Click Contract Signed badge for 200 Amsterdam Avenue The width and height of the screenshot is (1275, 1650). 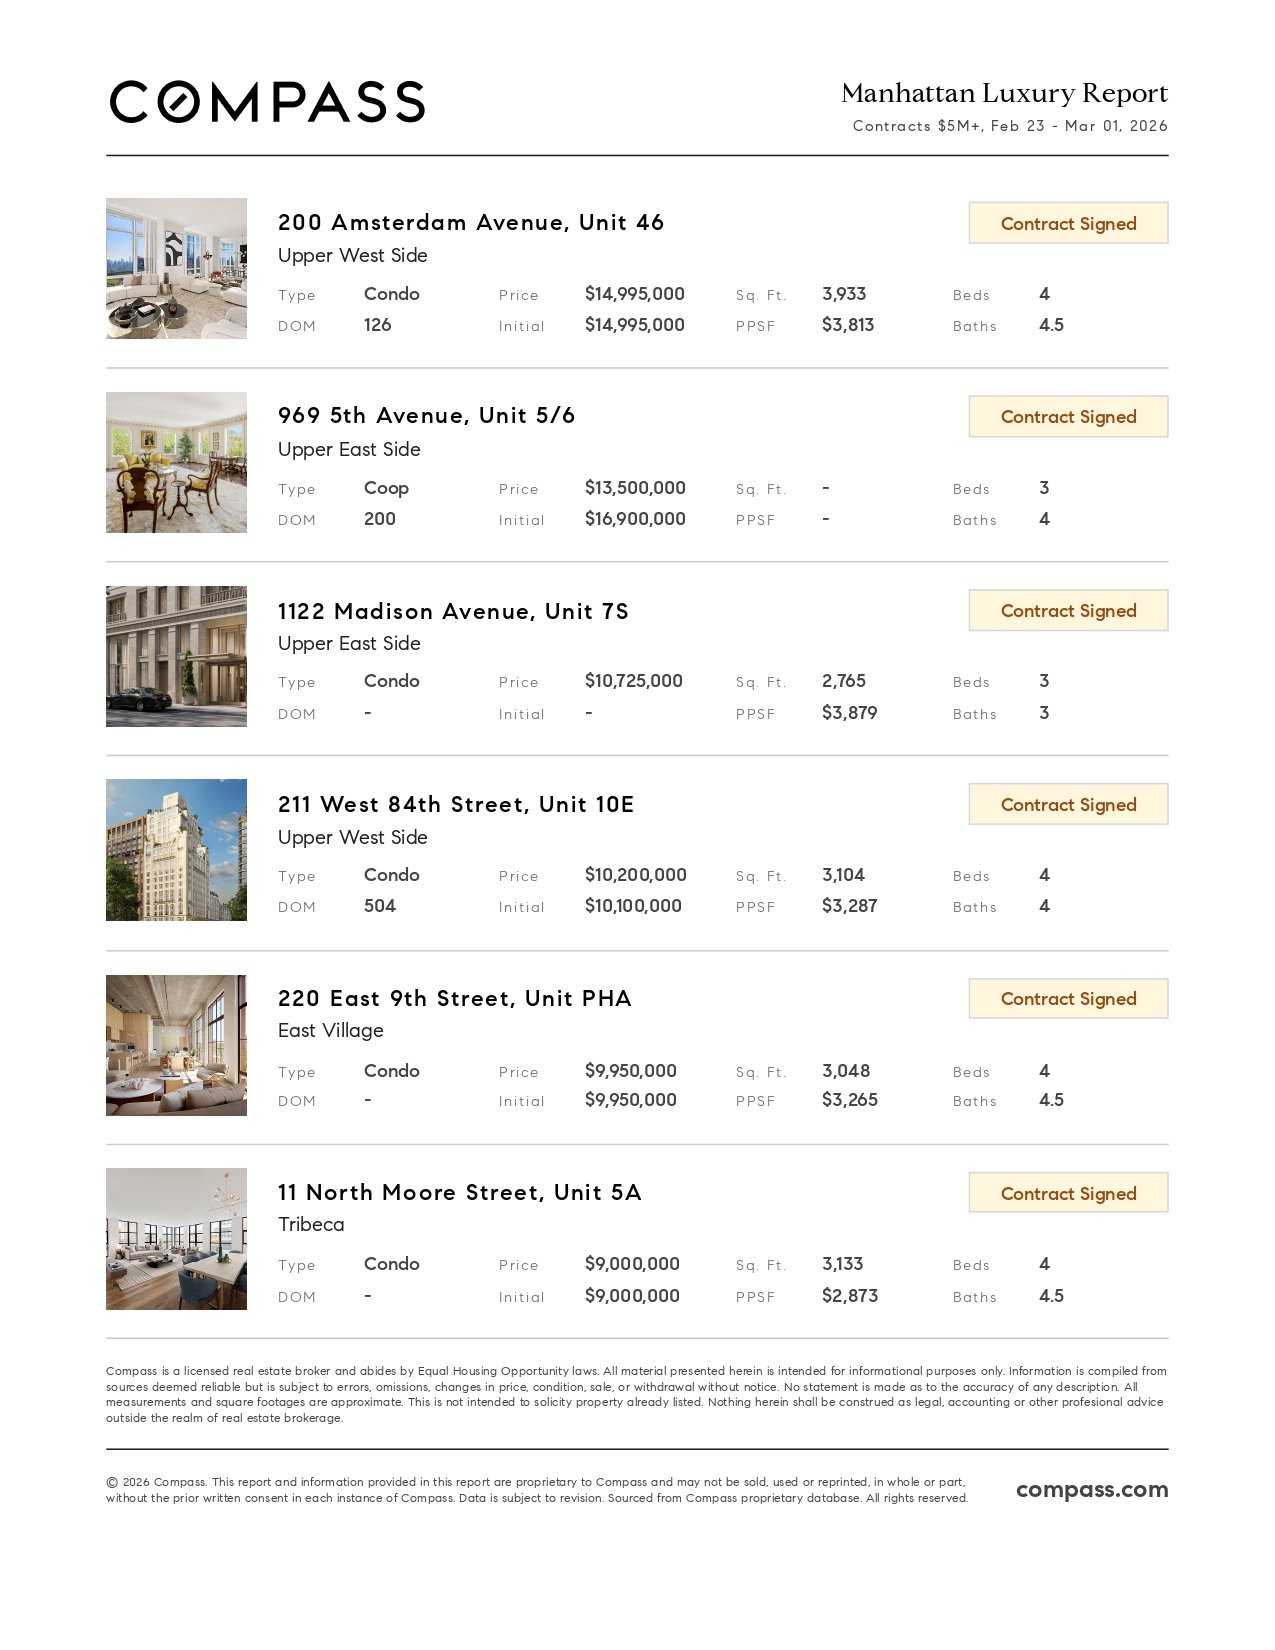(1068, 223)
